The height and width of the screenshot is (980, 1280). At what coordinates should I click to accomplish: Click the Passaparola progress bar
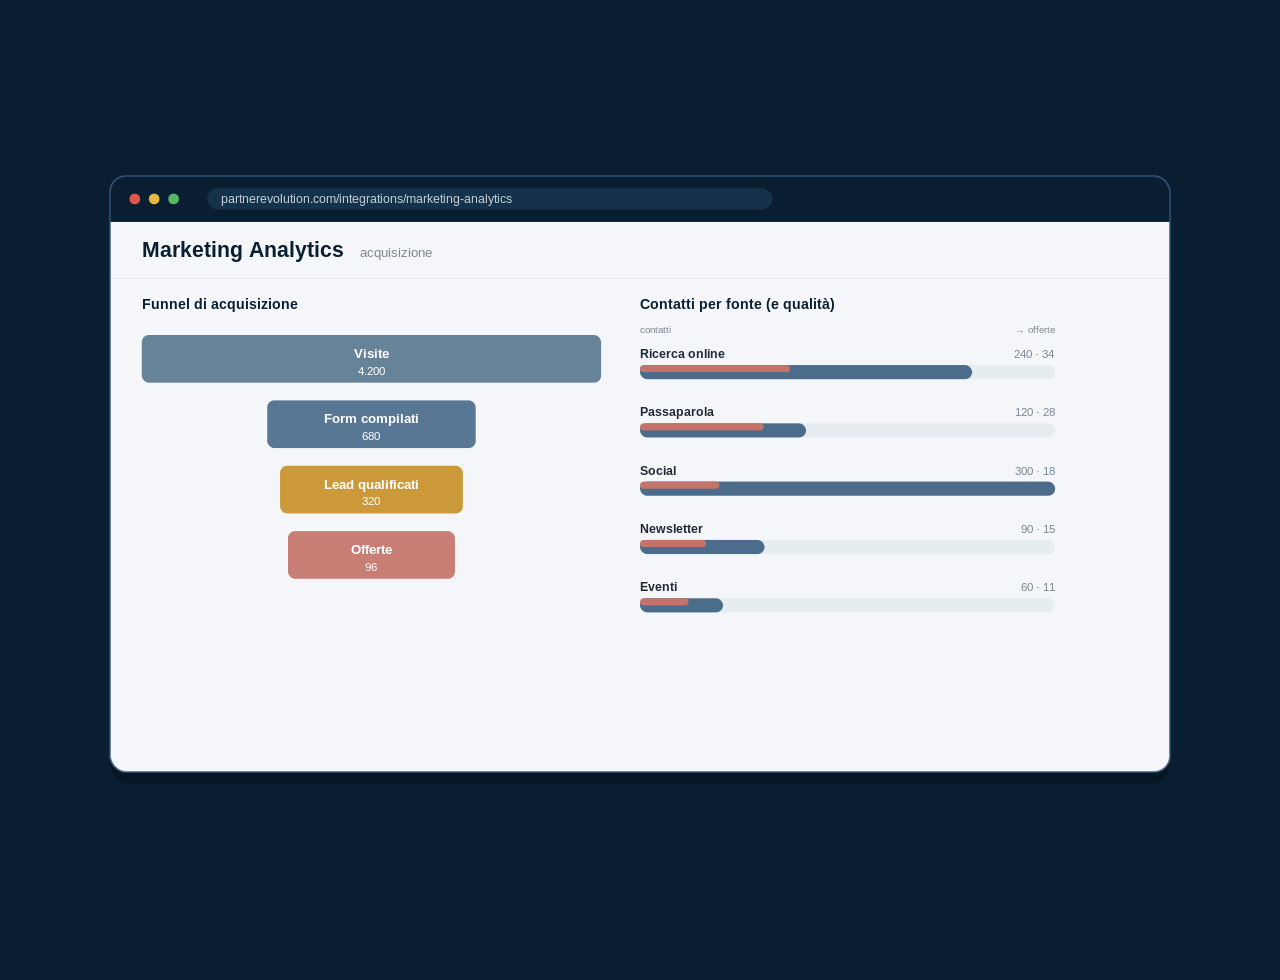[847, 430]
